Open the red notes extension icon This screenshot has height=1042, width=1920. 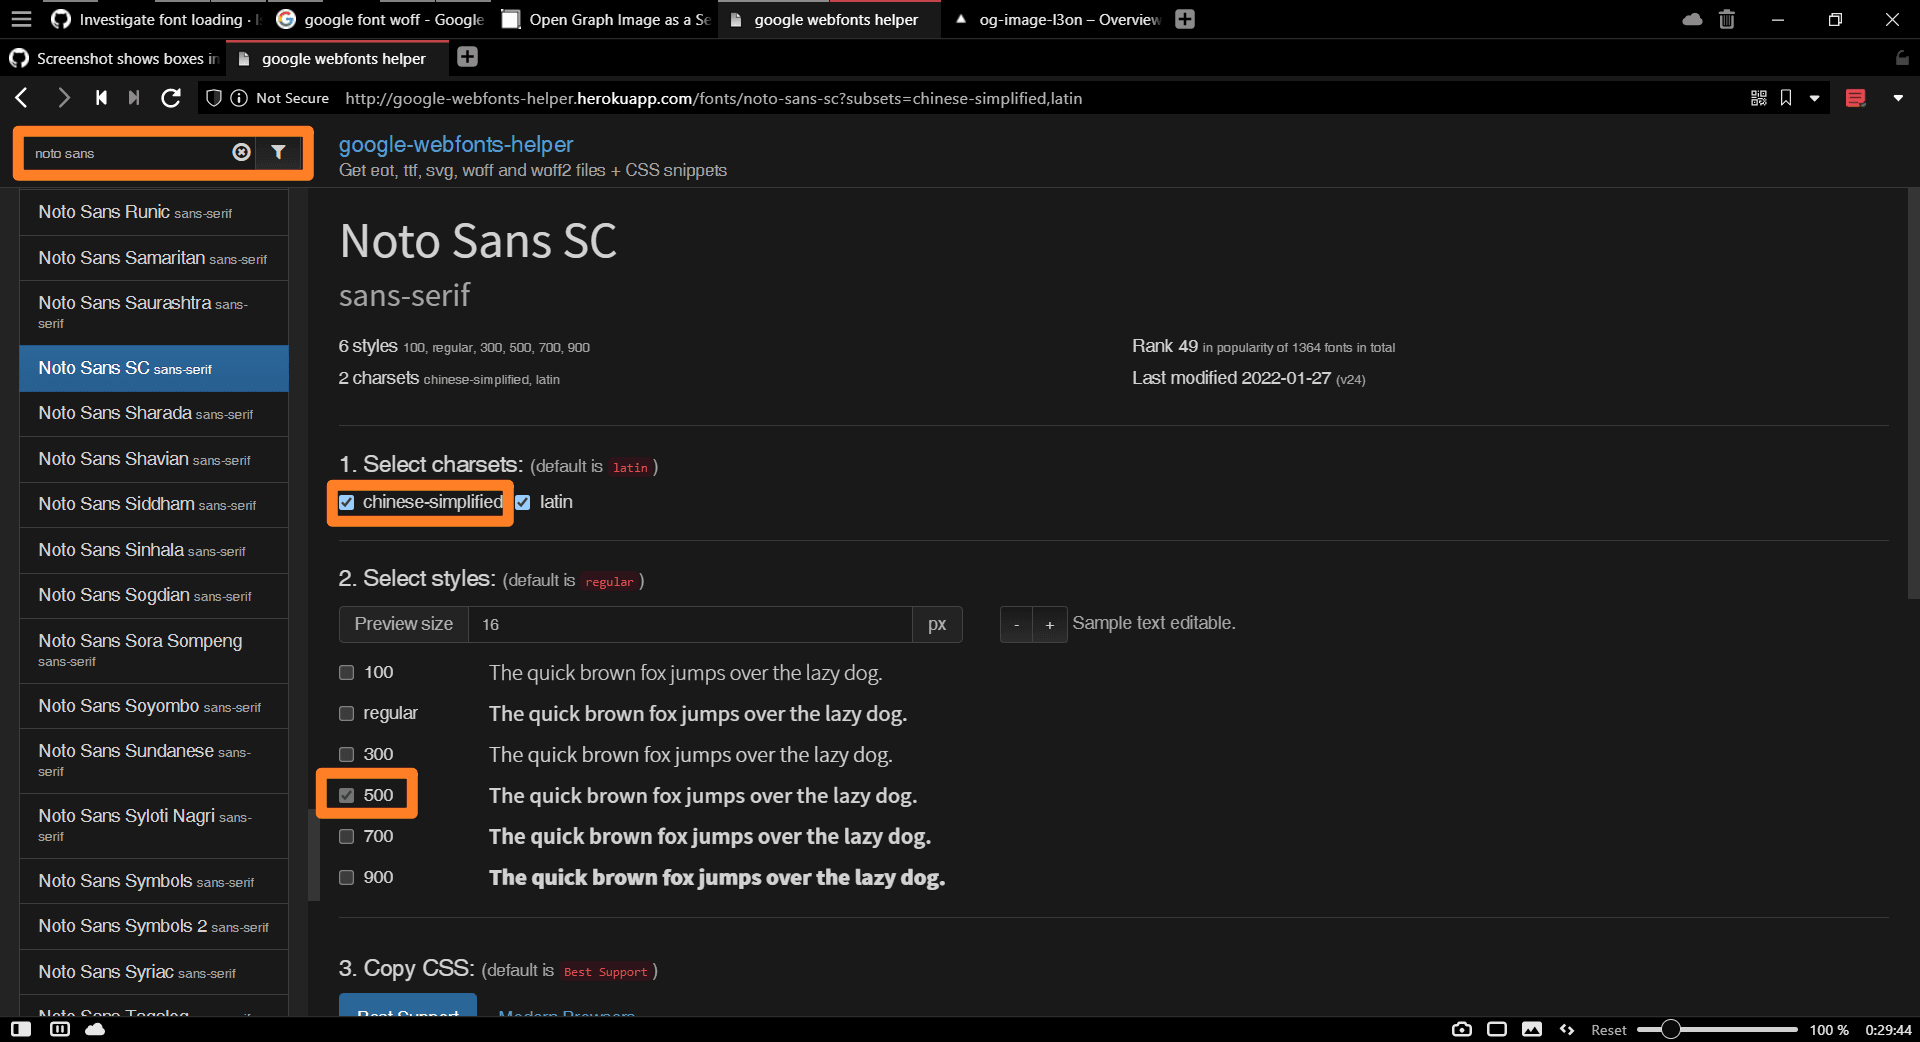point(1856,98)
